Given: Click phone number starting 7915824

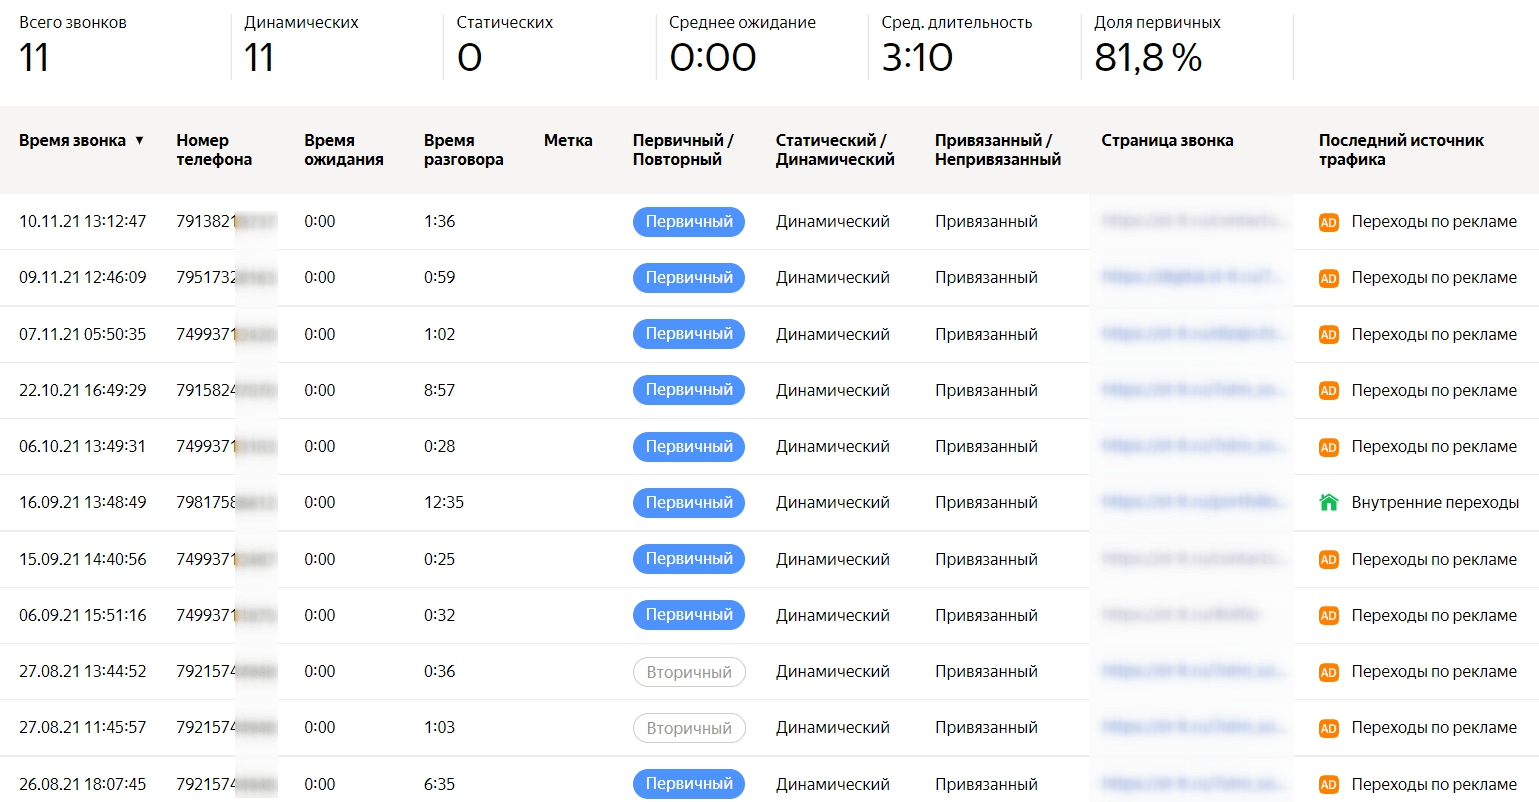Looking at the screenshot, I should 226,390.
